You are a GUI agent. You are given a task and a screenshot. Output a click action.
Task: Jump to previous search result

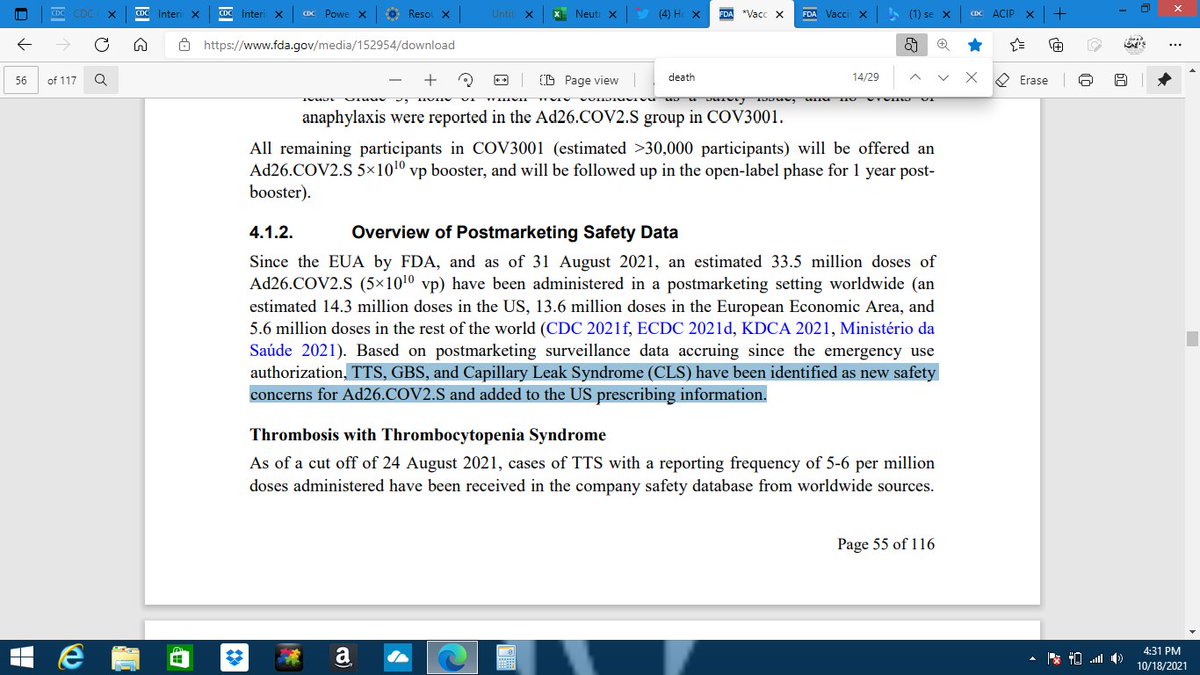[x=915, y=77]
